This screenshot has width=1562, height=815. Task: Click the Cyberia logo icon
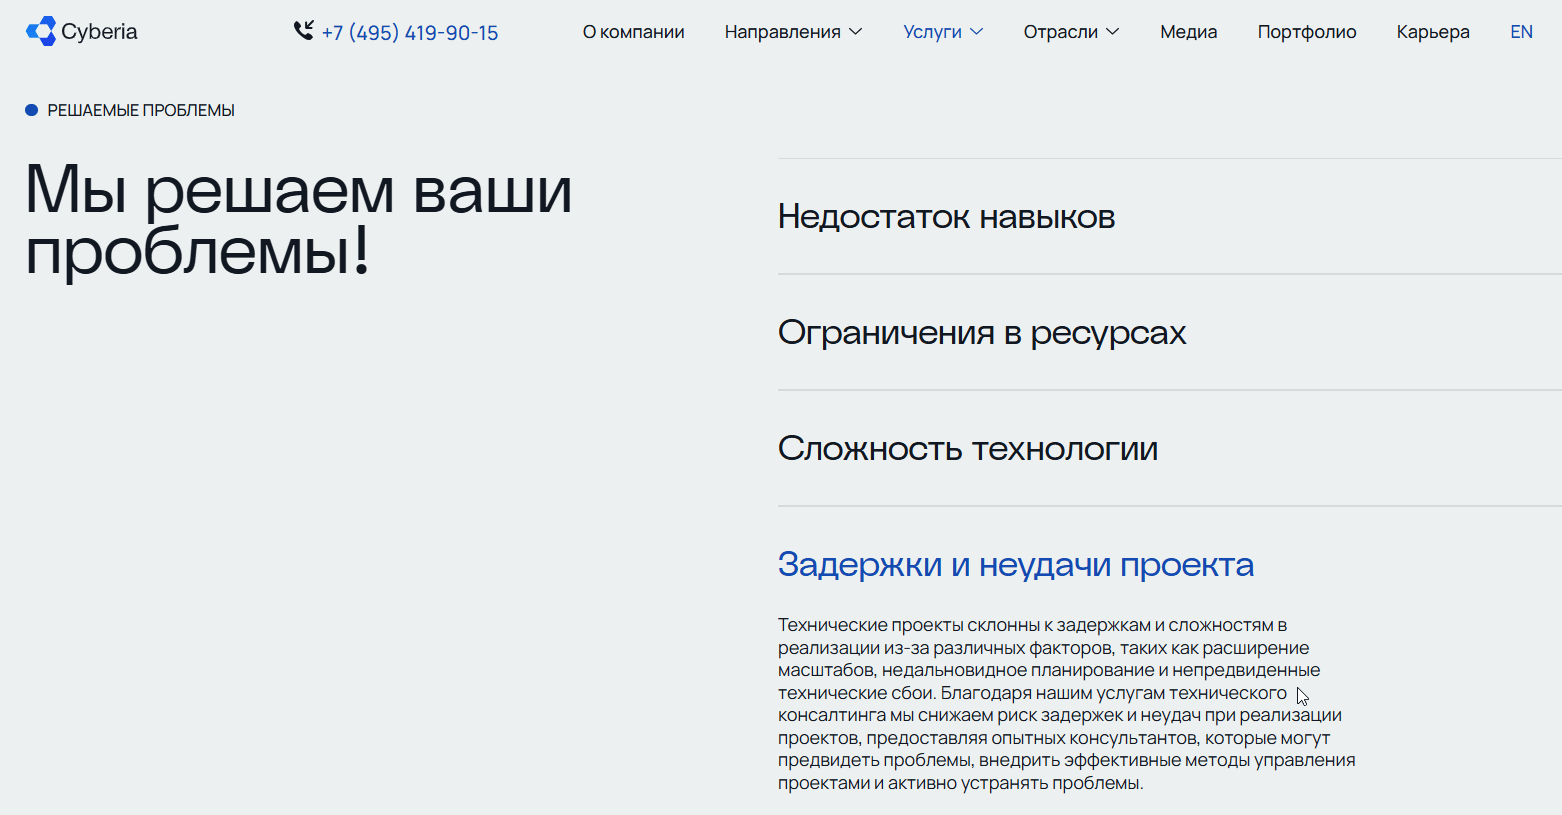[40, 31]
